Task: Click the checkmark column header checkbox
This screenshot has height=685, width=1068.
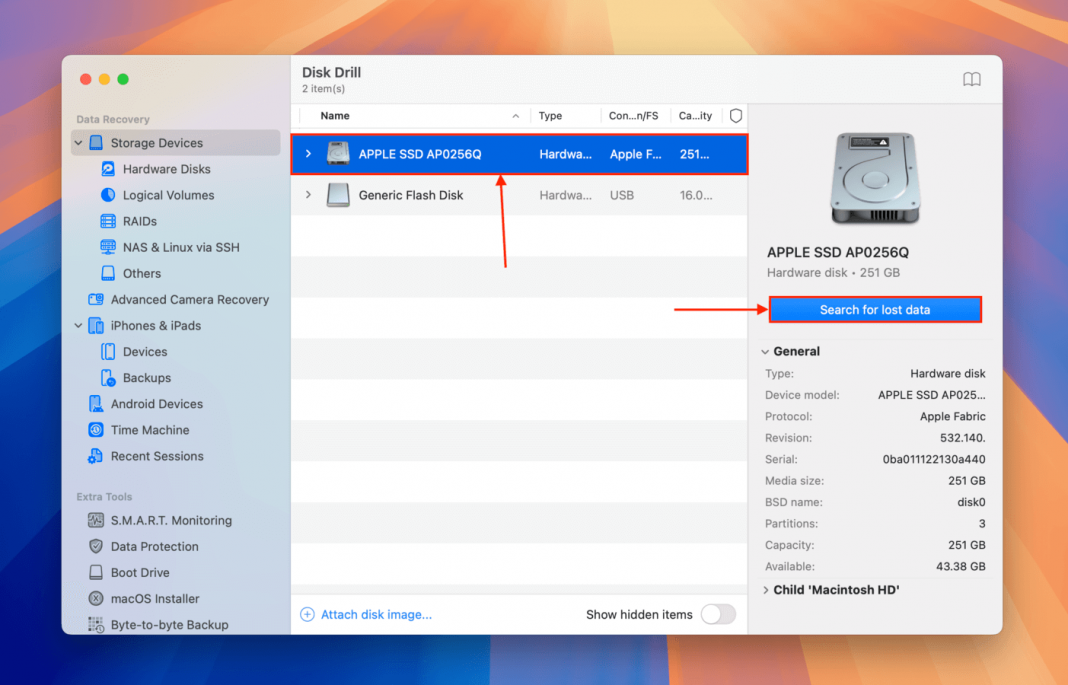Action: coord(736,115)
